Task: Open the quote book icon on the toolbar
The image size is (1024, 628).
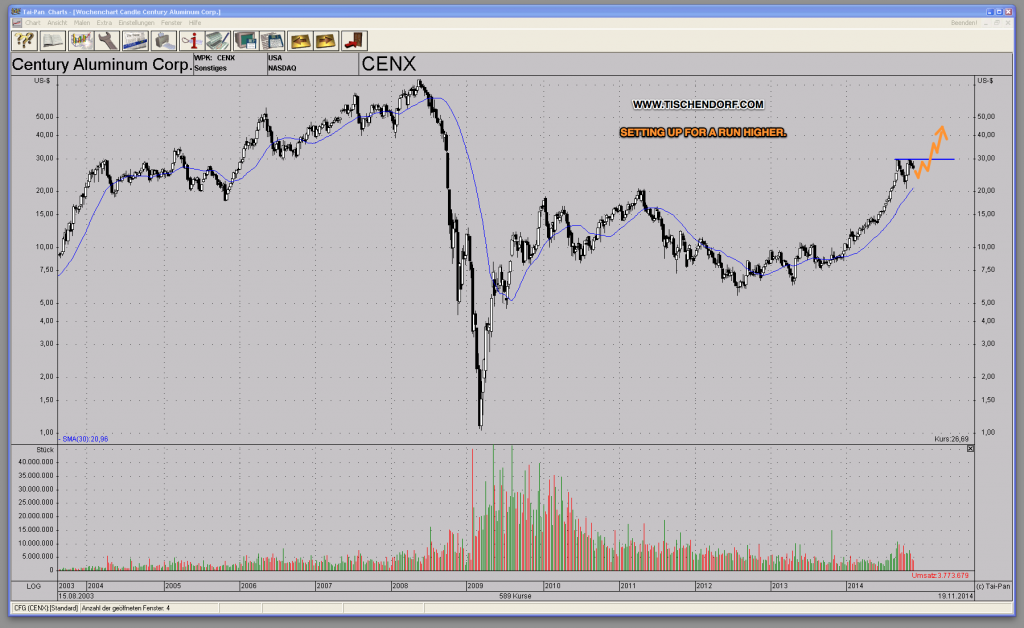Action: (x=52, y=40)
